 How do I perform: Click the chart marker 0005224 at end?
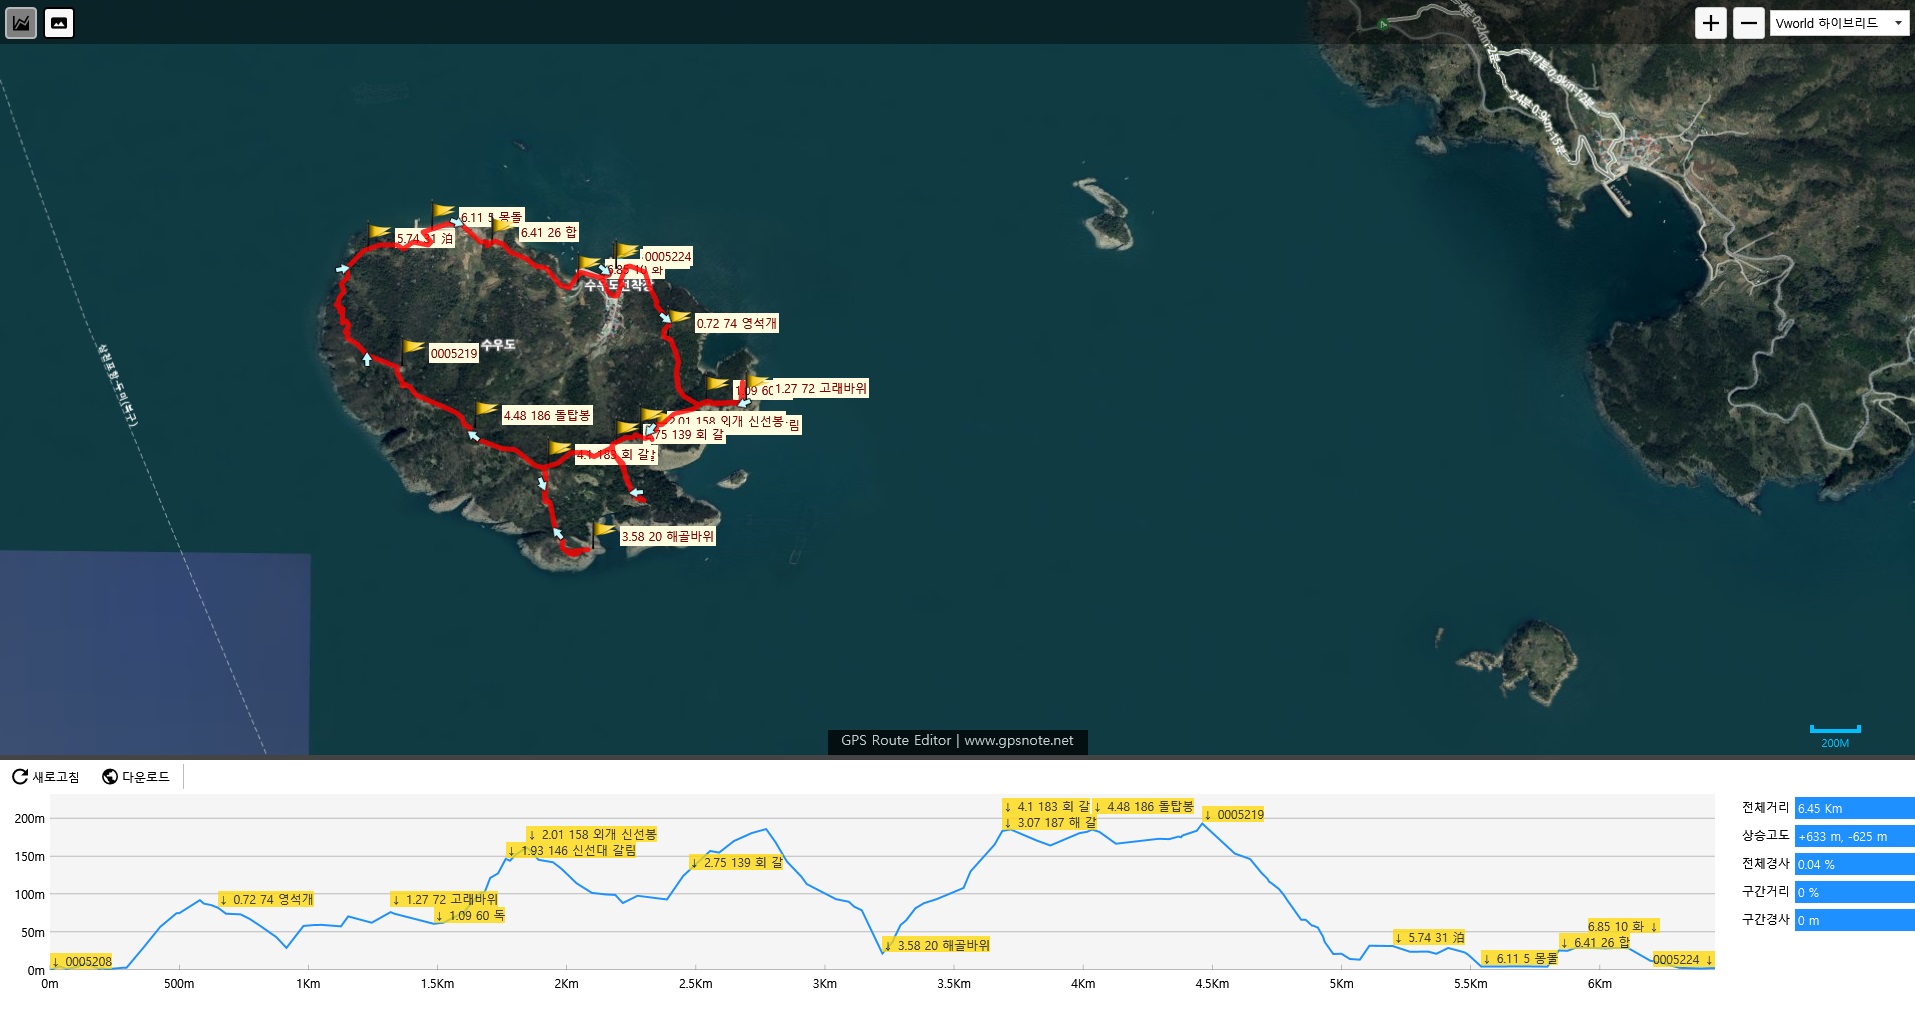(1683, 959)
